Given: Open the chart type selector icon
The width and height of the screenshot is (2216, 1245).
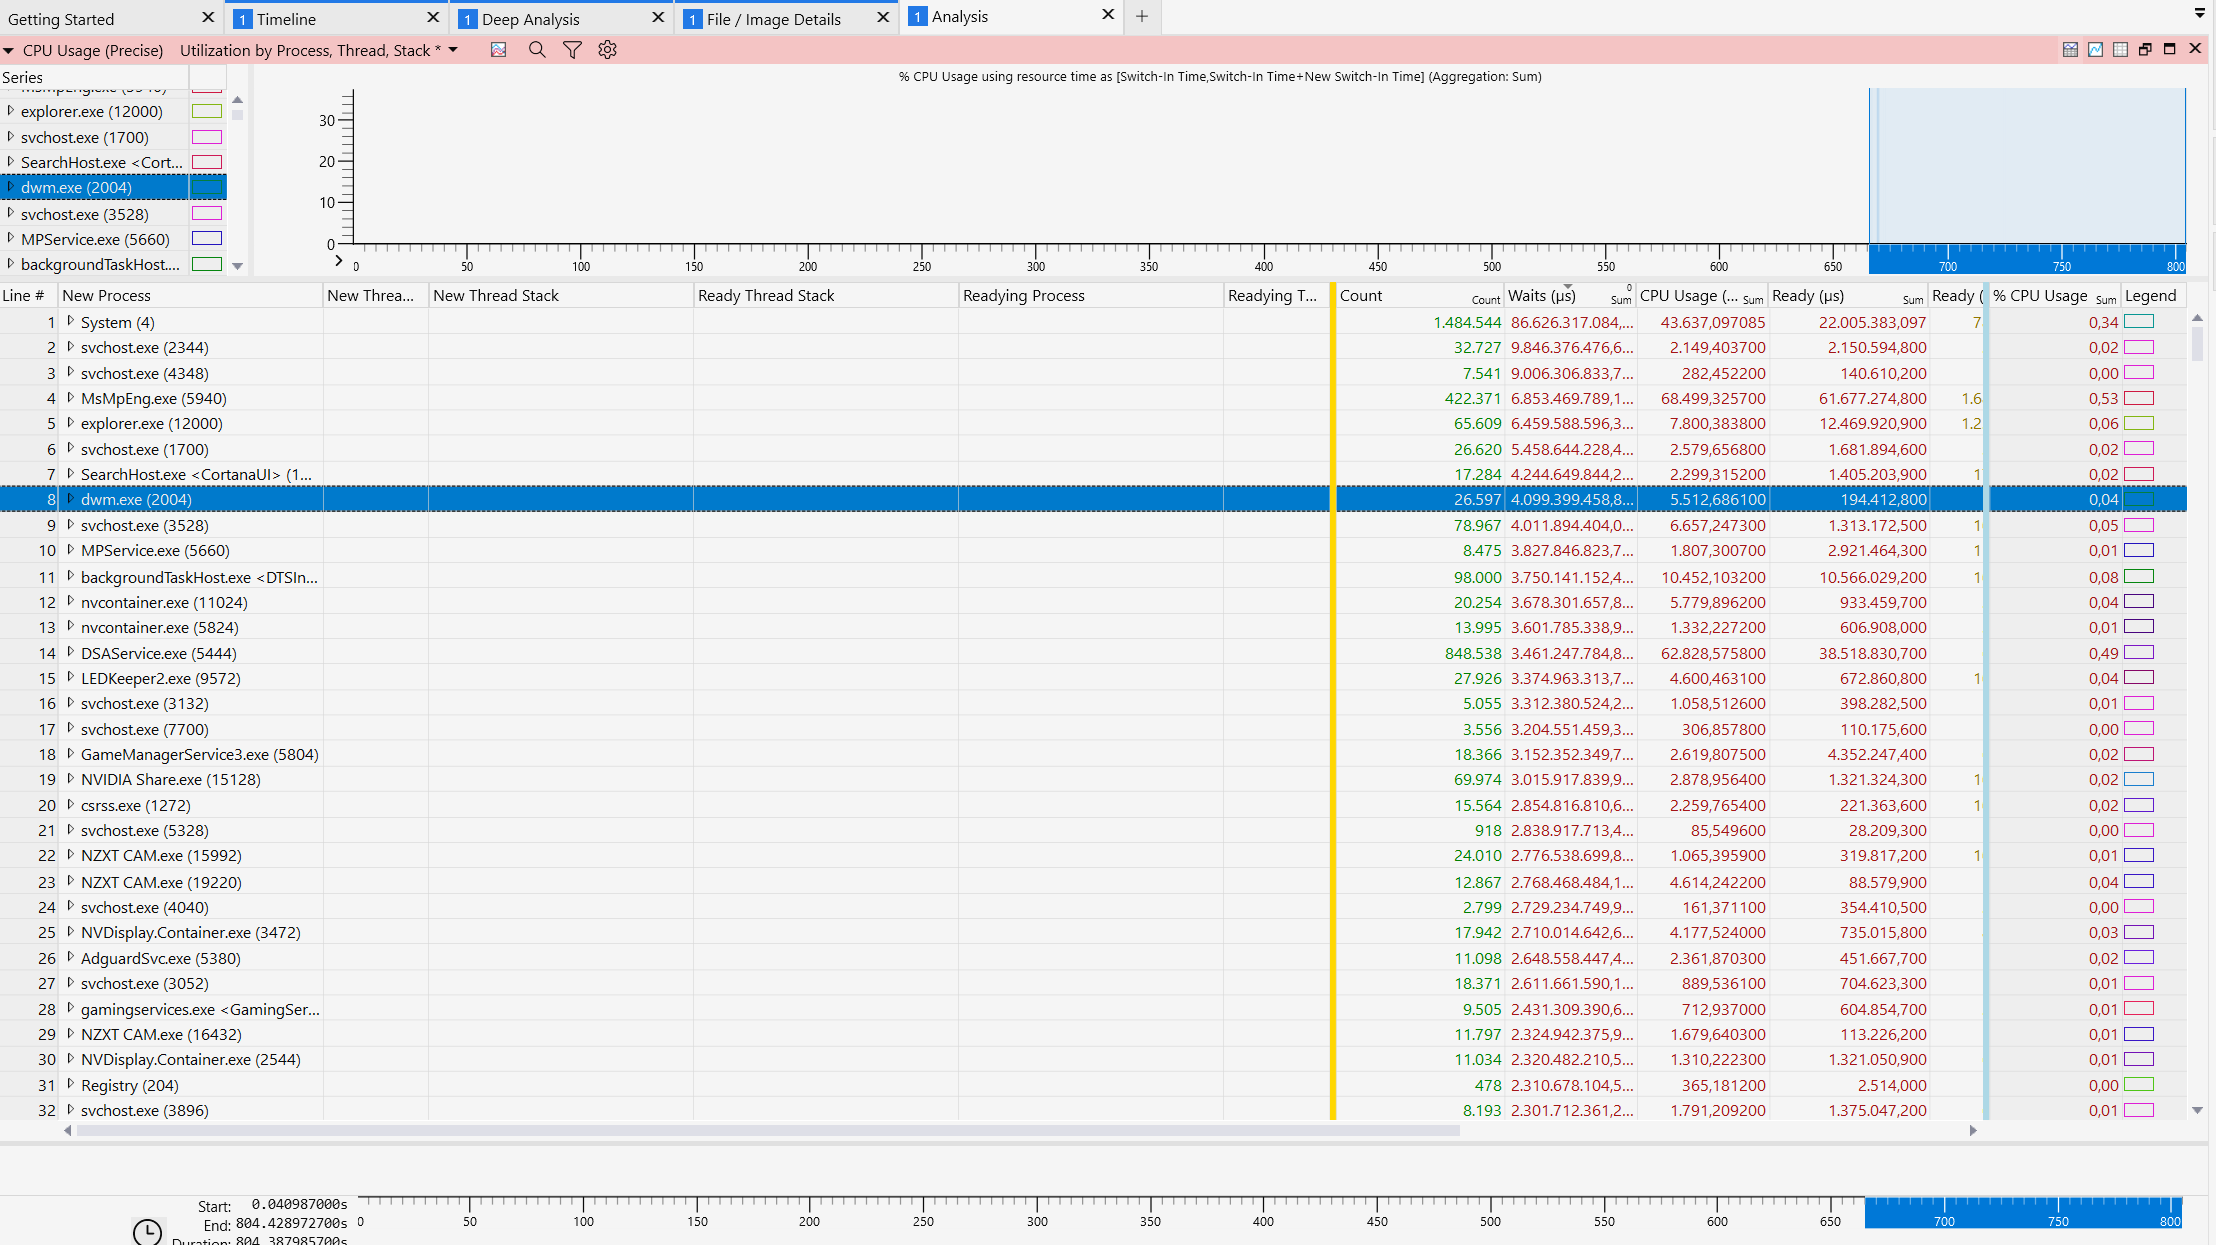Looking at the screenshot, I should 498,50.
